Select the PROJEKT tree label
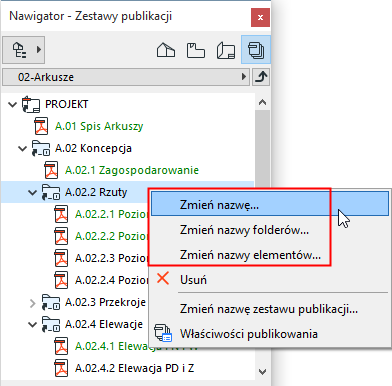Screen dimensions: 392x386 pos(67,104)
